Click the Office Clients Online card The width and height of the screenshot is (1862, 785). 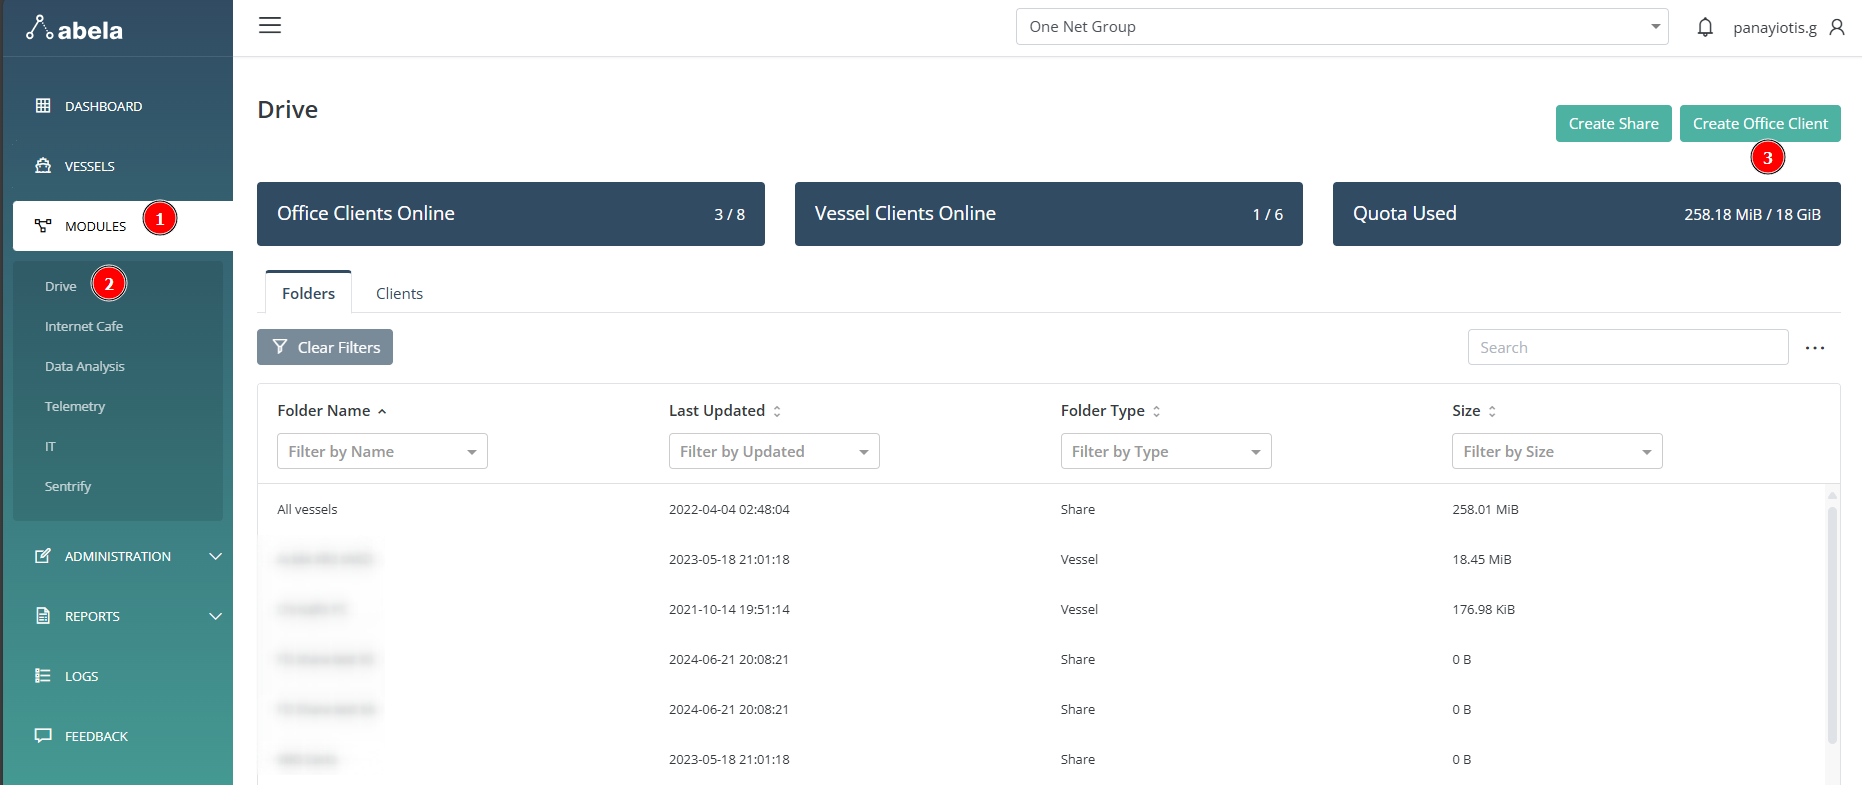511,214
